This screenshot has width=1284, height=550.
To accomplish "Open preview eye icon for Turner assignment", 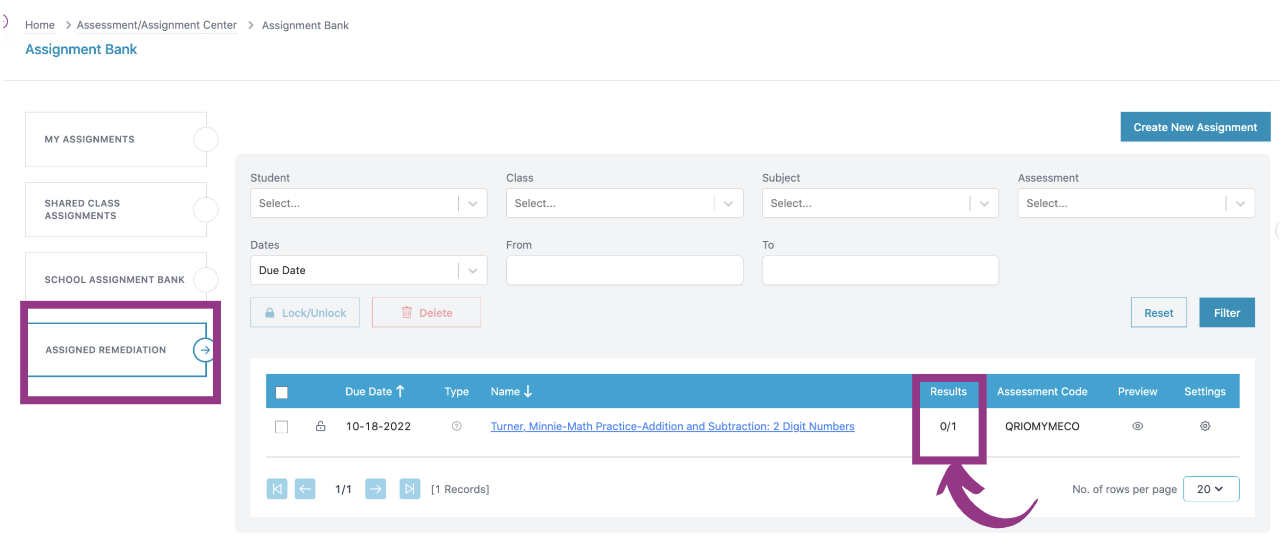I will (1137, 426).
